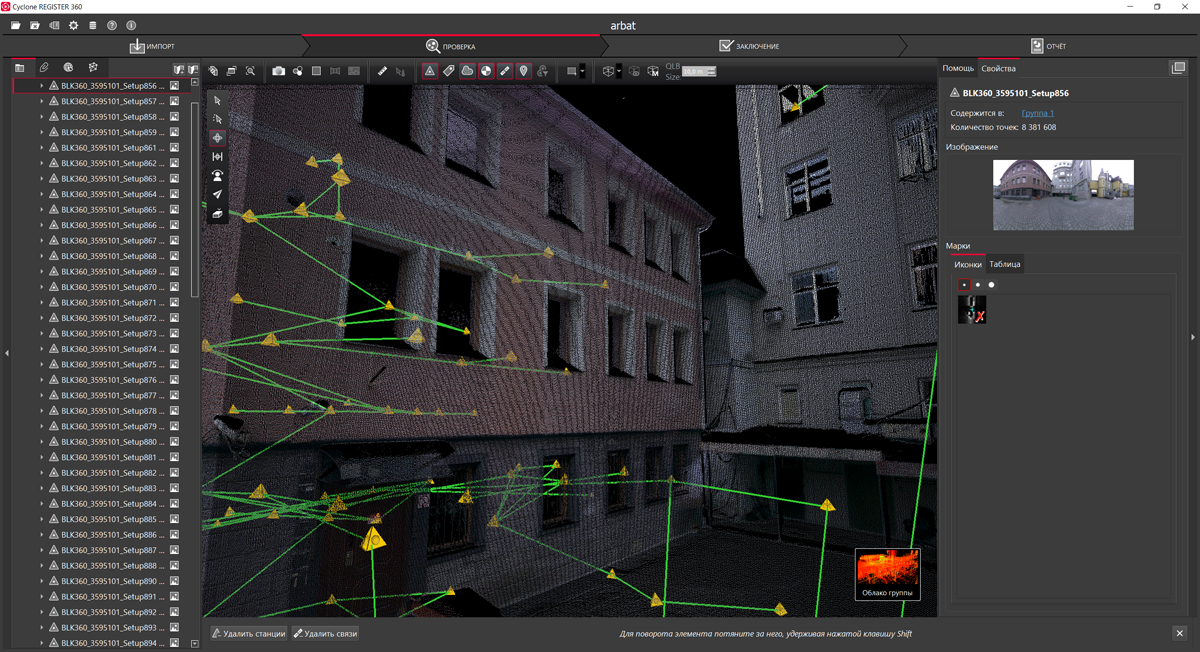Image resolution: width=1200 pixels, height=652 pixels.
Task: Toggle the geotag pin display
Action: [x=523, y=71]
